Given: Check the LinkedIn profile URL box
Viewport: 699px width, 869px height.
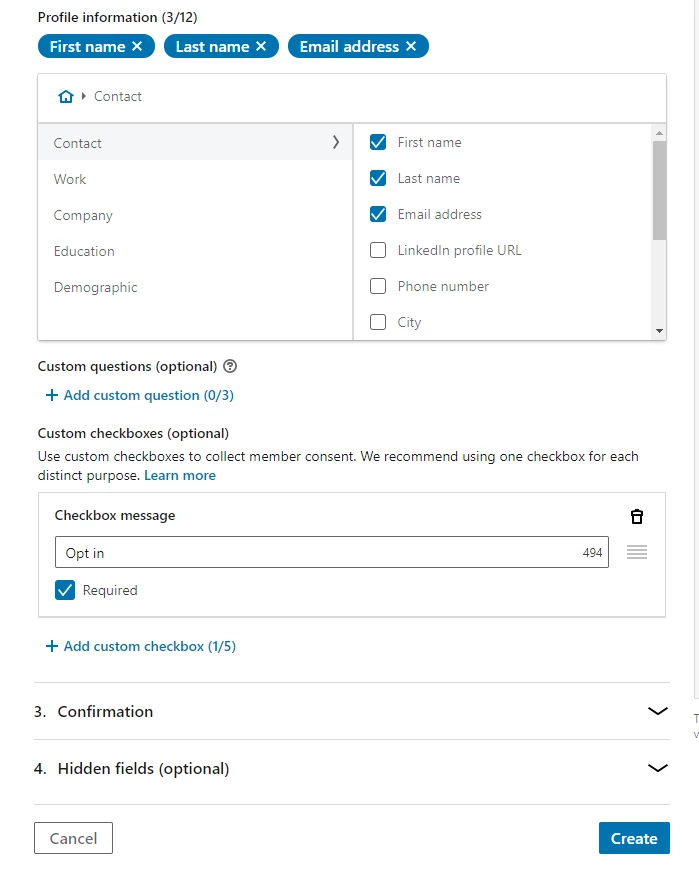Looking at the screenshot, I should 378,251.
